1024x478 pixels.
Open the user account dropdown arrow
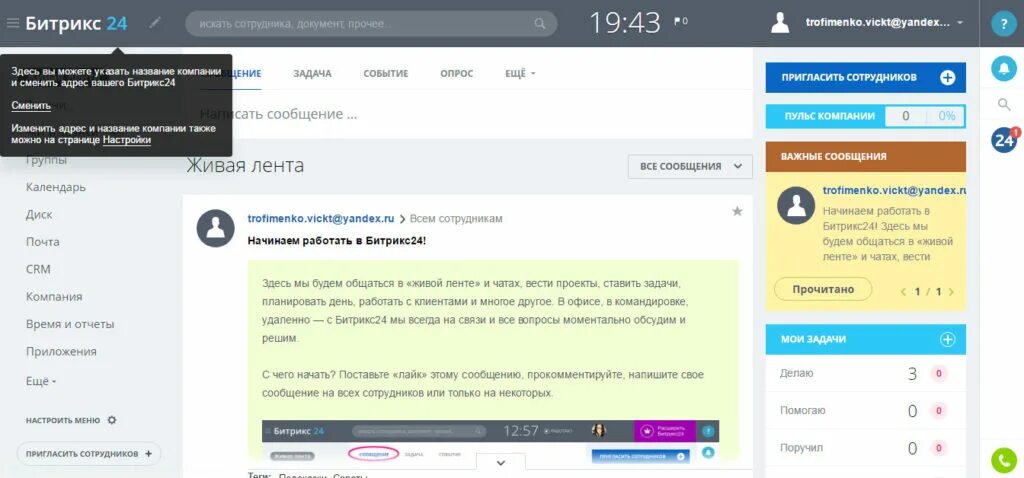coord(959,23)
